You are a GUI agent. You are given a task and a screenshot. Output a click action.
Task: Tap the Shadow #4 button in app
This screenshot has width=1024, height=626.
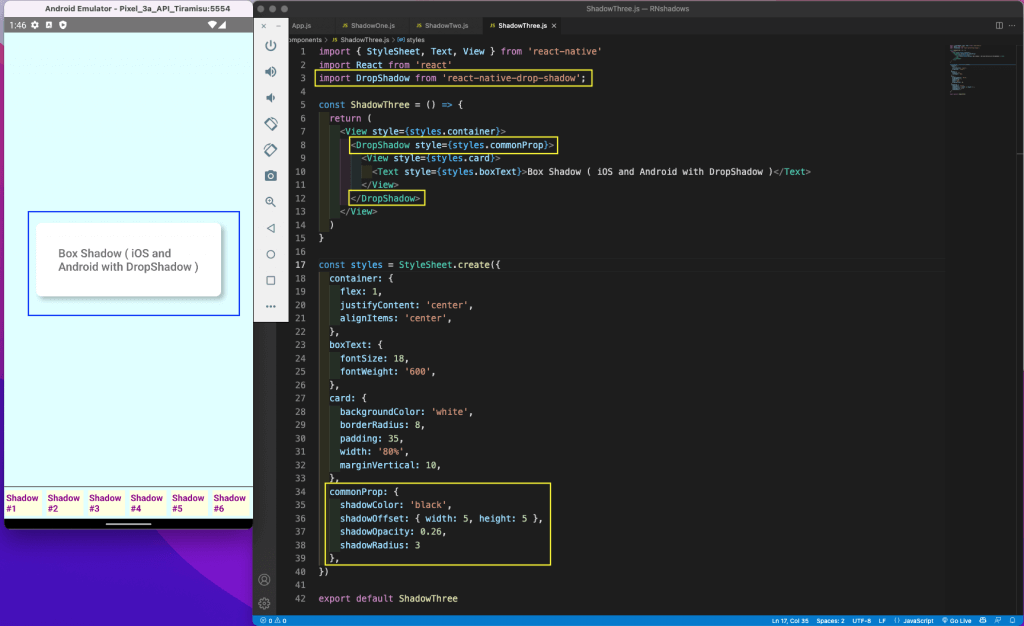point(146,503)
